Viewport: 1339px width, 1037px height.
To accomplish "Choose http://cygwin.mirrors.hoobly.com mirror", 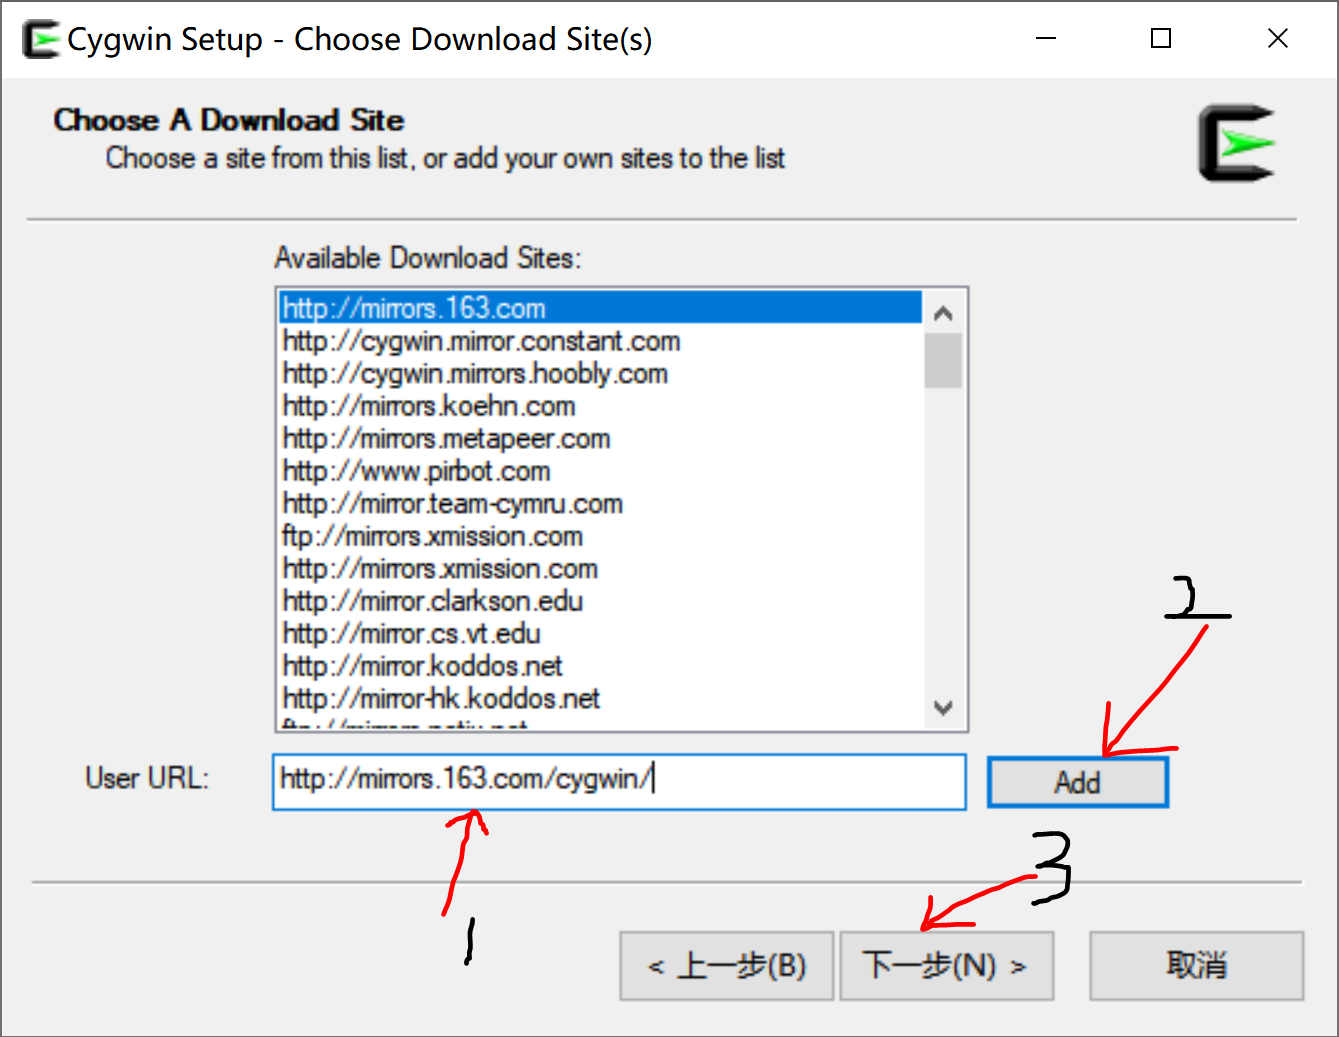I will coord(600,373).
